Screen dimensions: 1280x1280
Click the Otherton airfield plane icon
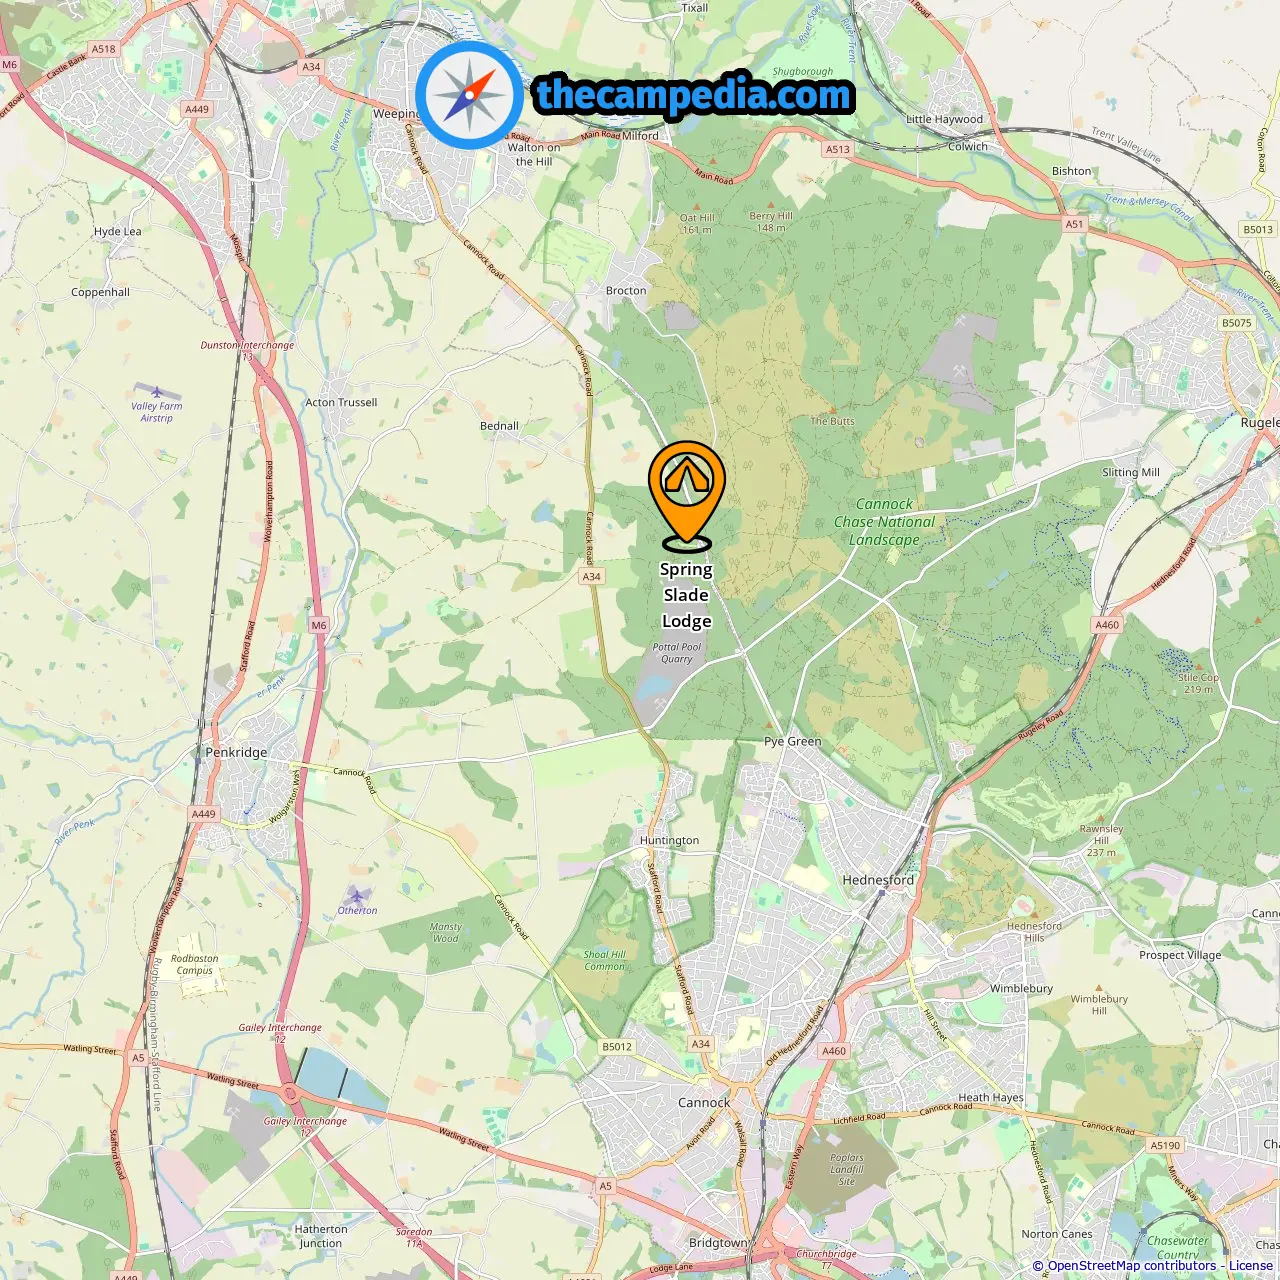coord(357,894)
